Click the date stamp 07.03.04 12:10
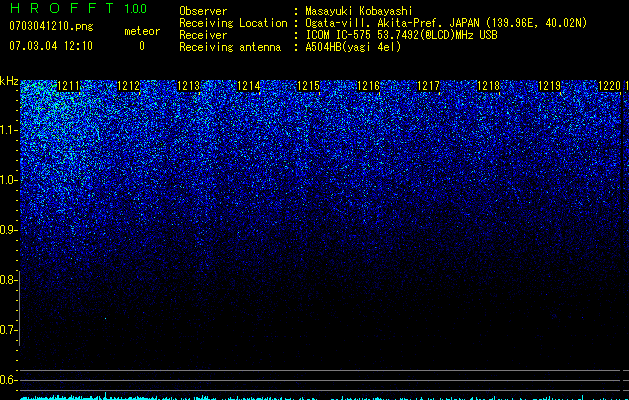This screenshot has height=400, width=629. tap(51, 46)
